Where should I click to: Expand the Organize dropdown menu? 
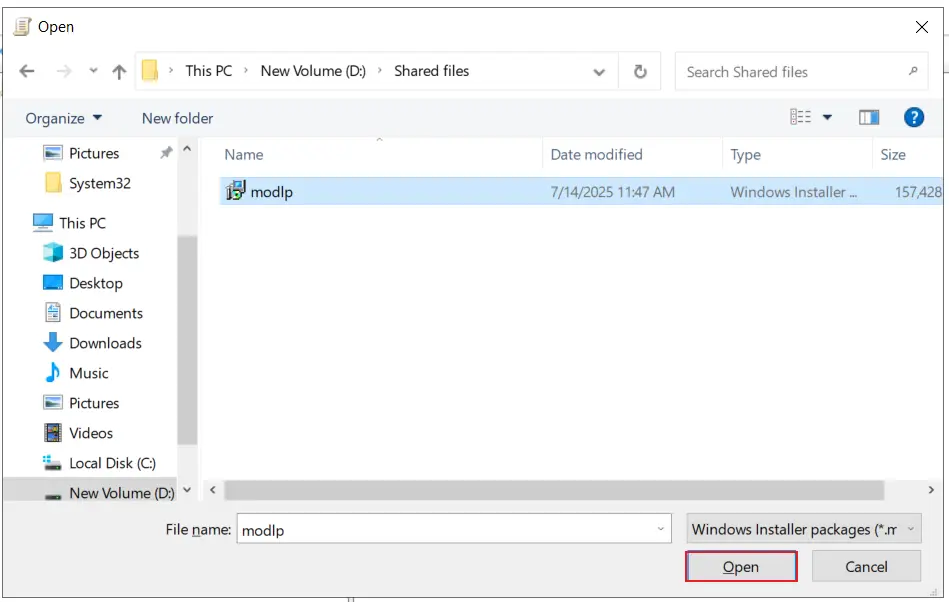click(62, 118)
